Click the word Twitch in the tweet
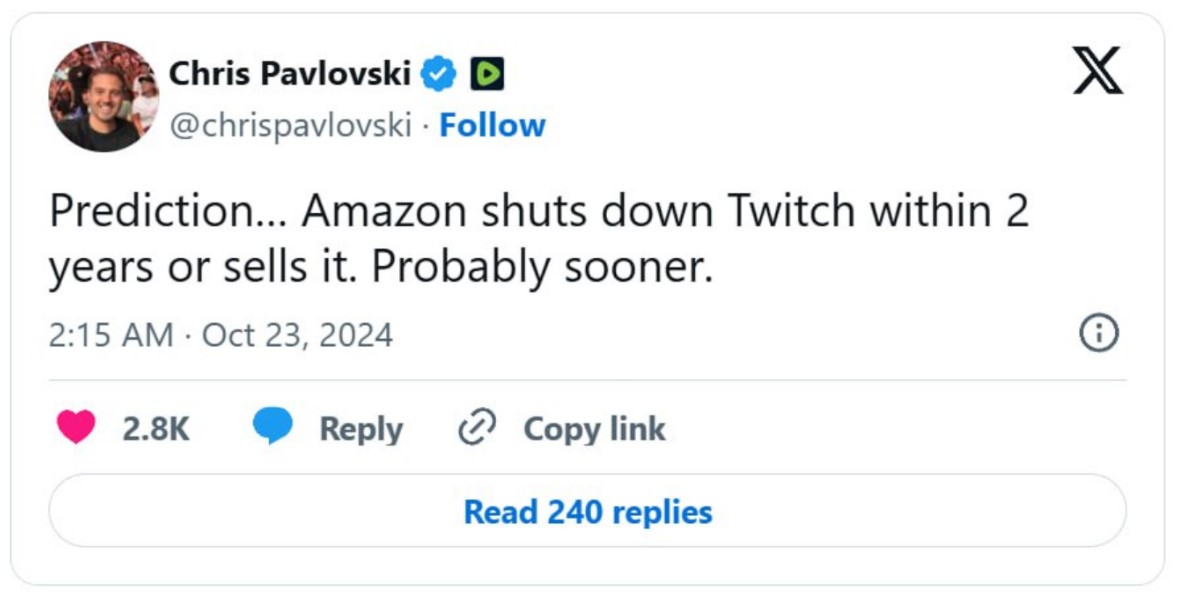Image resolution: width=1178 pixels, height=605 pixels. 791,212
